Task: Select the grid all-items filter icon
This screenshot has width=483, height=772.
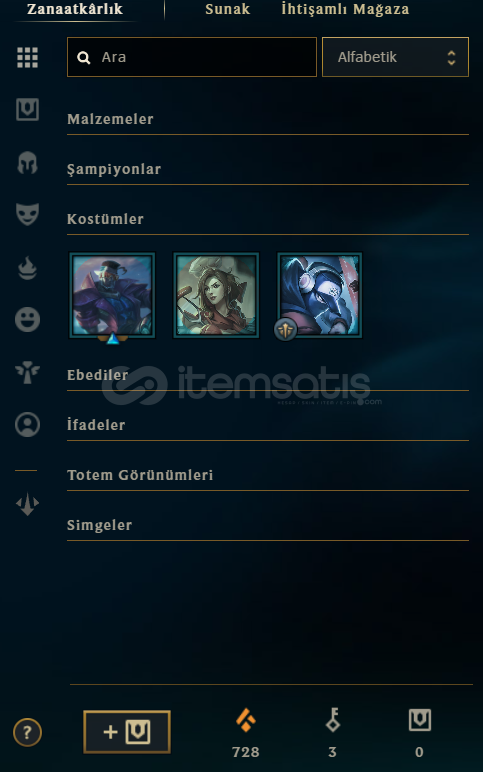Action: (x=28, y=58)
